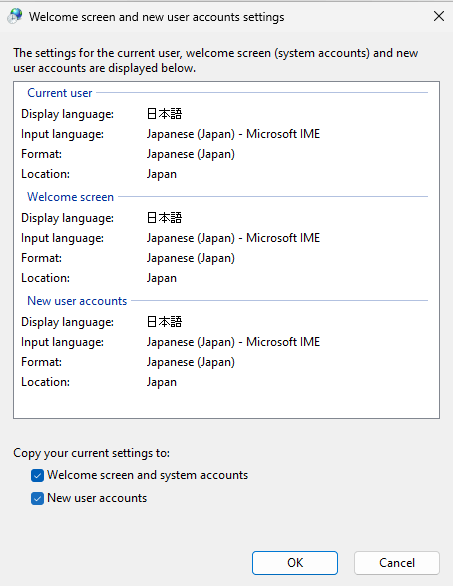453x586 pixels.
Task: Click New user accounts Location value Japan
Action: point(161,382)
